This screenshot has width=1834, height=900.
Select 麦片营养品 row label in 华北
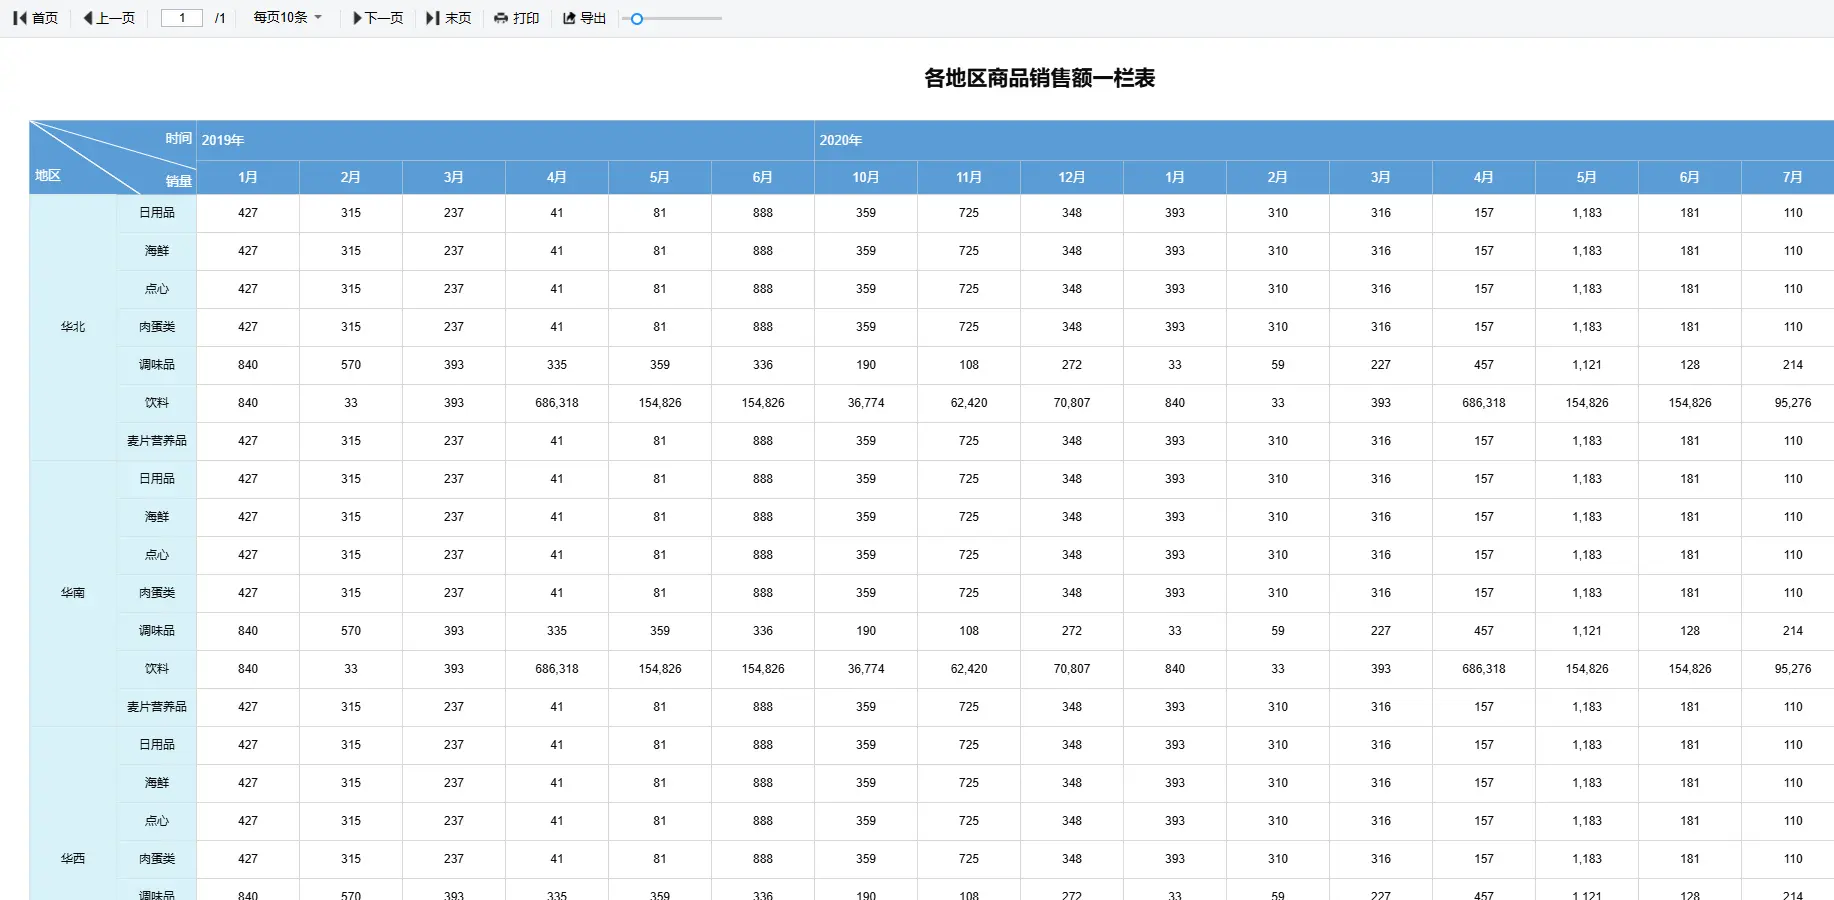pos(157,441)
